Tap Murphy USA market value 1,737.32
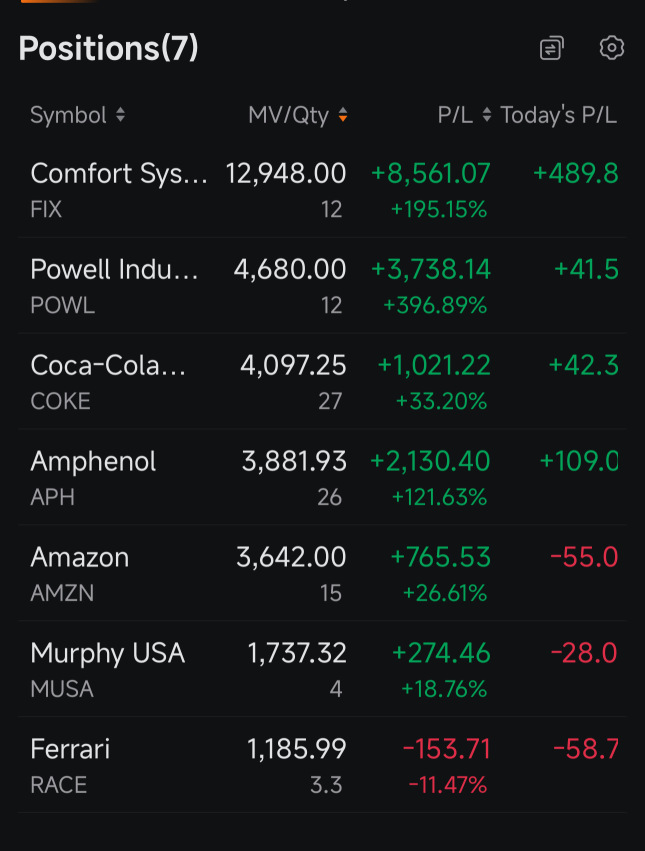The height and width of the screenshot is (851, 645). [296, 653]
